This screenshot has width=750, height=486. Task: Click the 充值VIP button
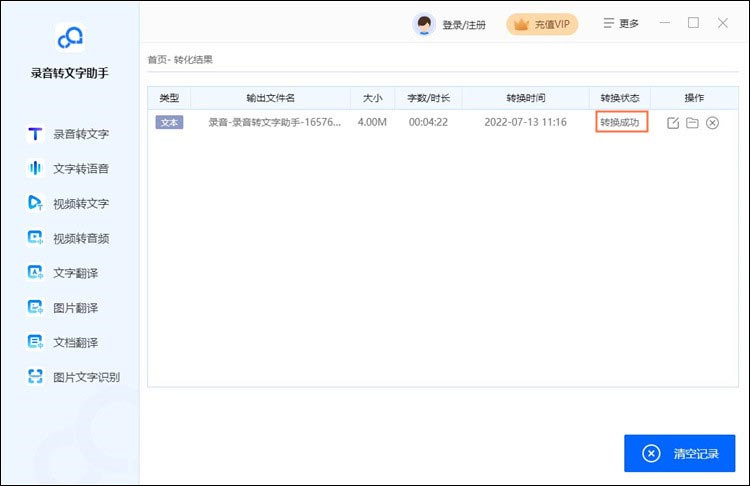[x=542, y=24]
